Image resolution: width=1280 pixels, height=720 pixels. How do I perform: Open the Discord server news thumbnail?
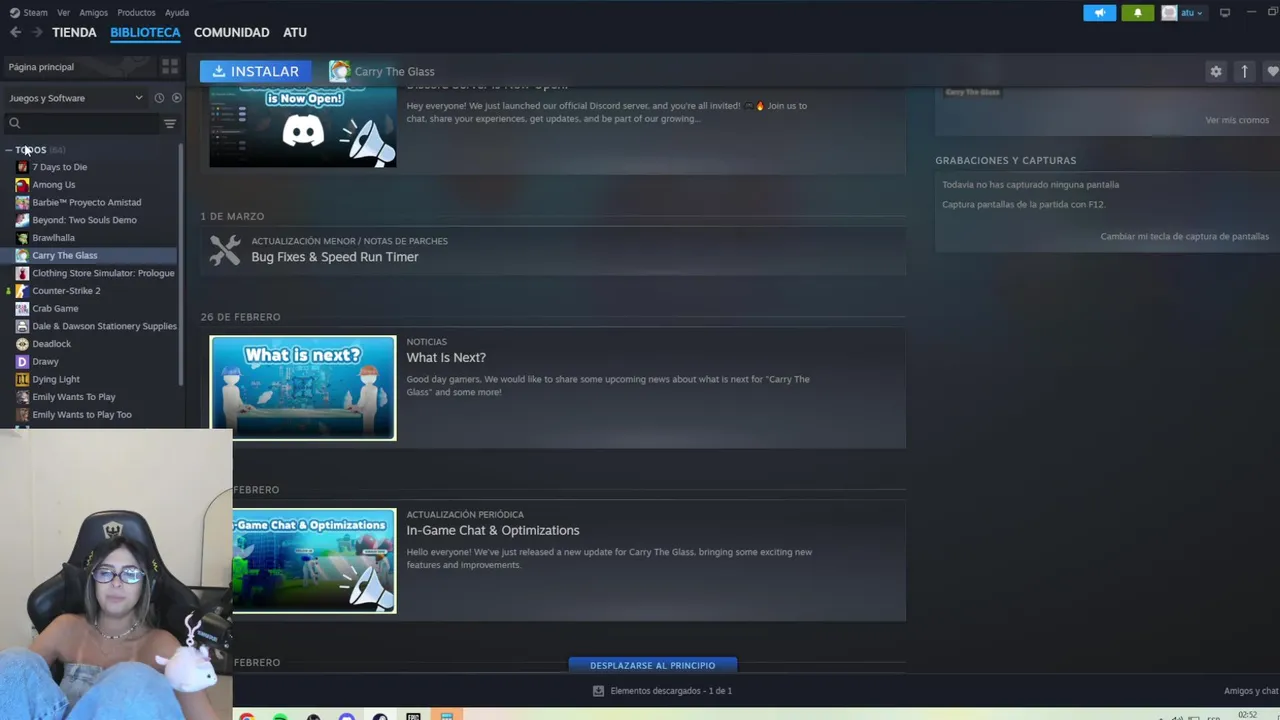pyautogui.click(x=302, y=128)
